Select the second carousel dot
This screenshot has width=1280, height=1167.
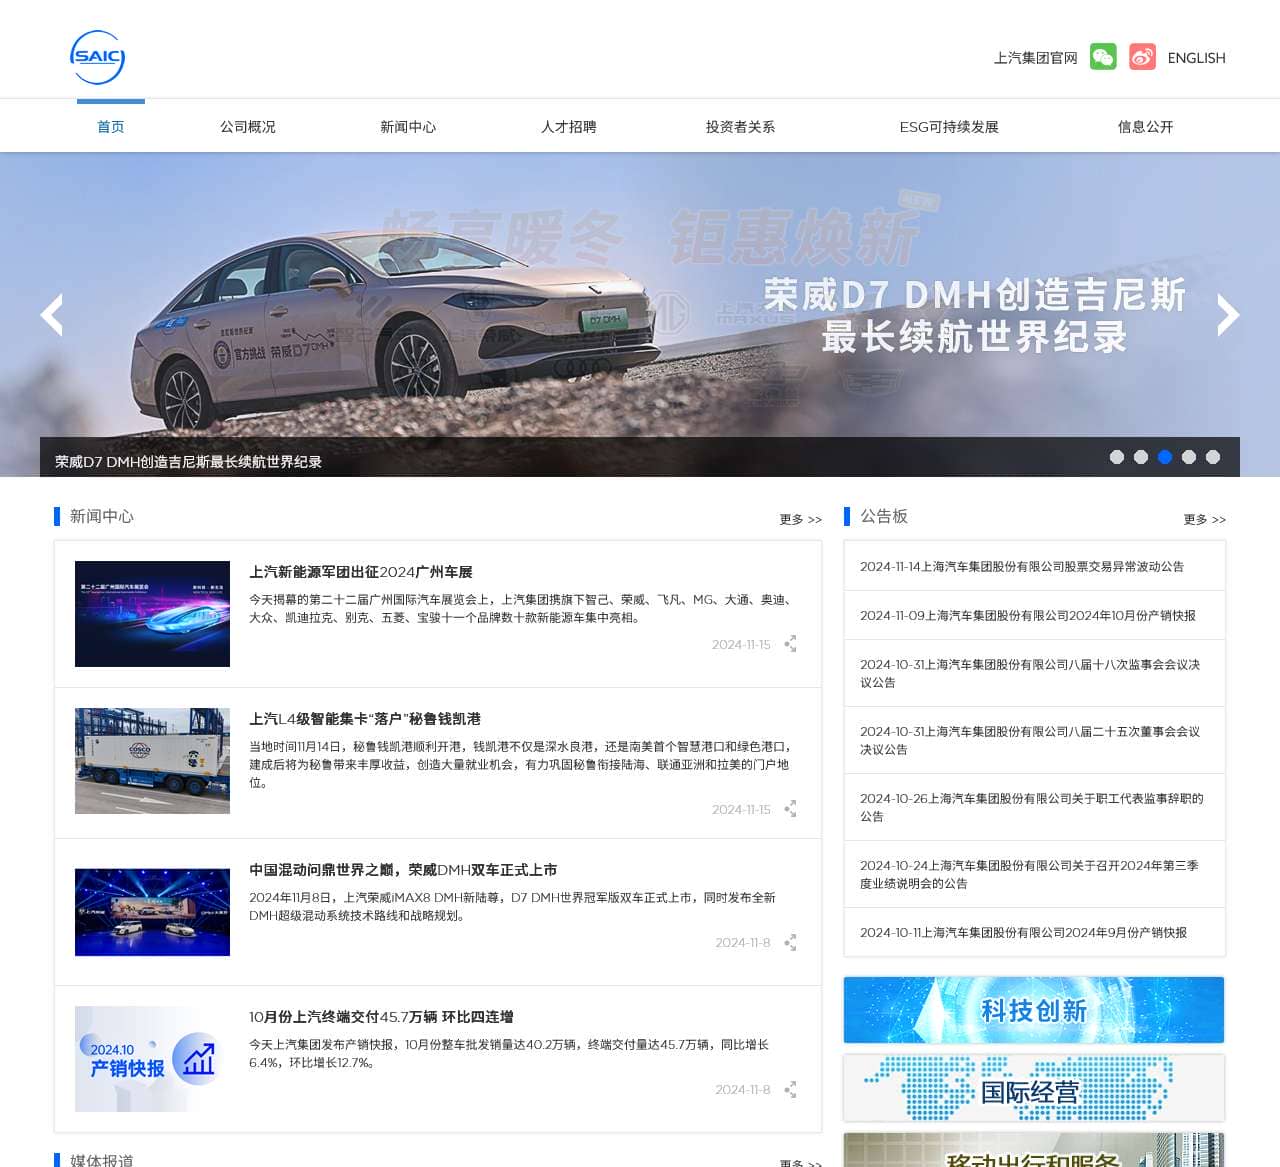tap(1141, 457)
